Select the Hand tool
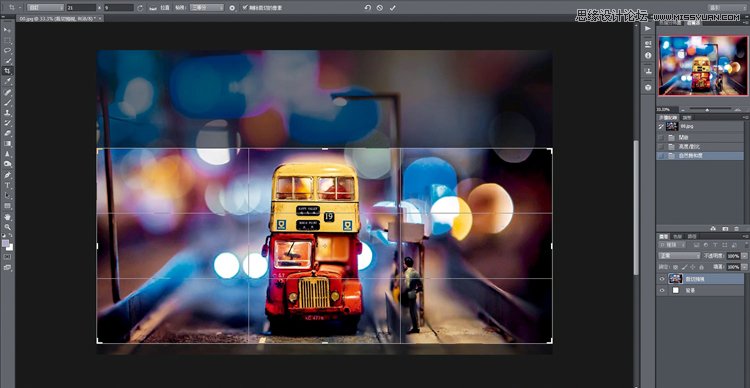750x388 pixels. 8,216
